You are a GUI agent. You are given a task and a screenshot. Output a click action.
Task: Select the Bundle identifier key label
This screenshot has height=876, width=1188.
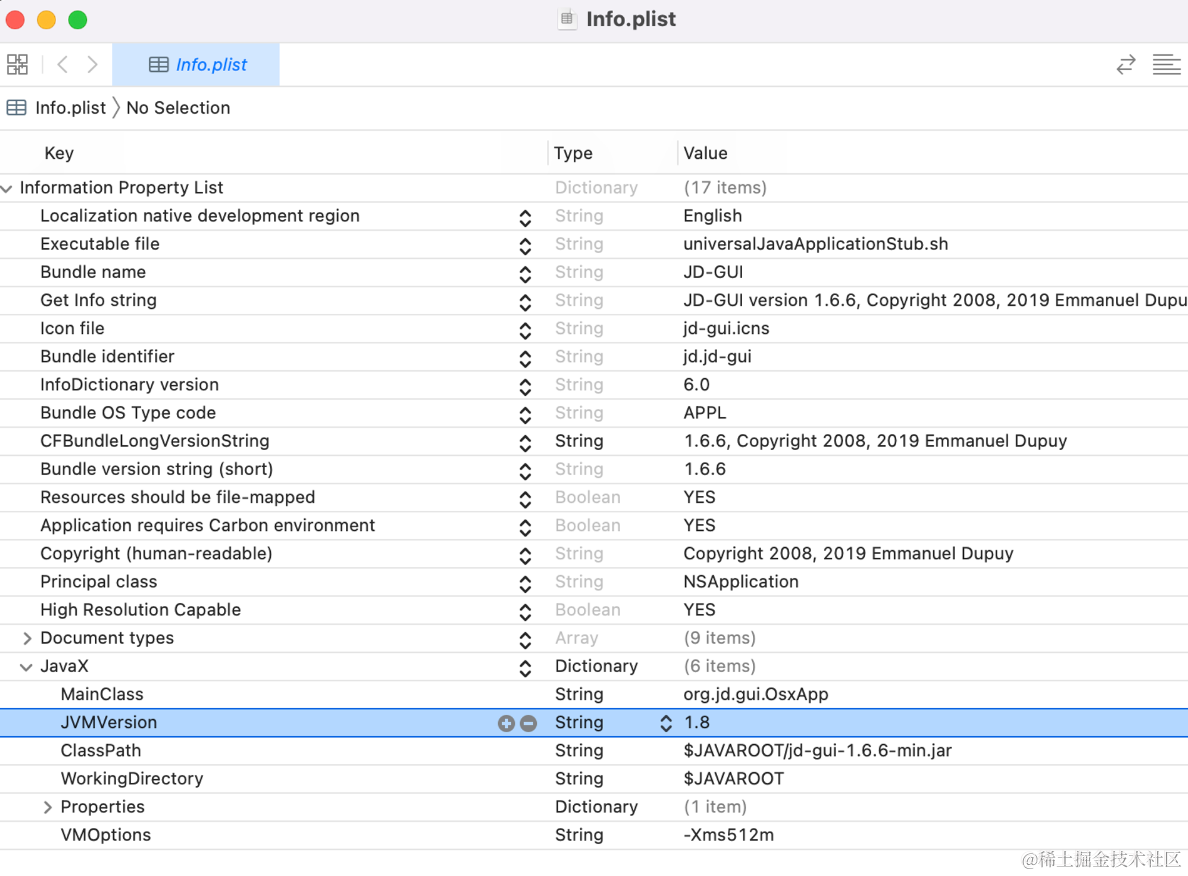pos(107,356)
